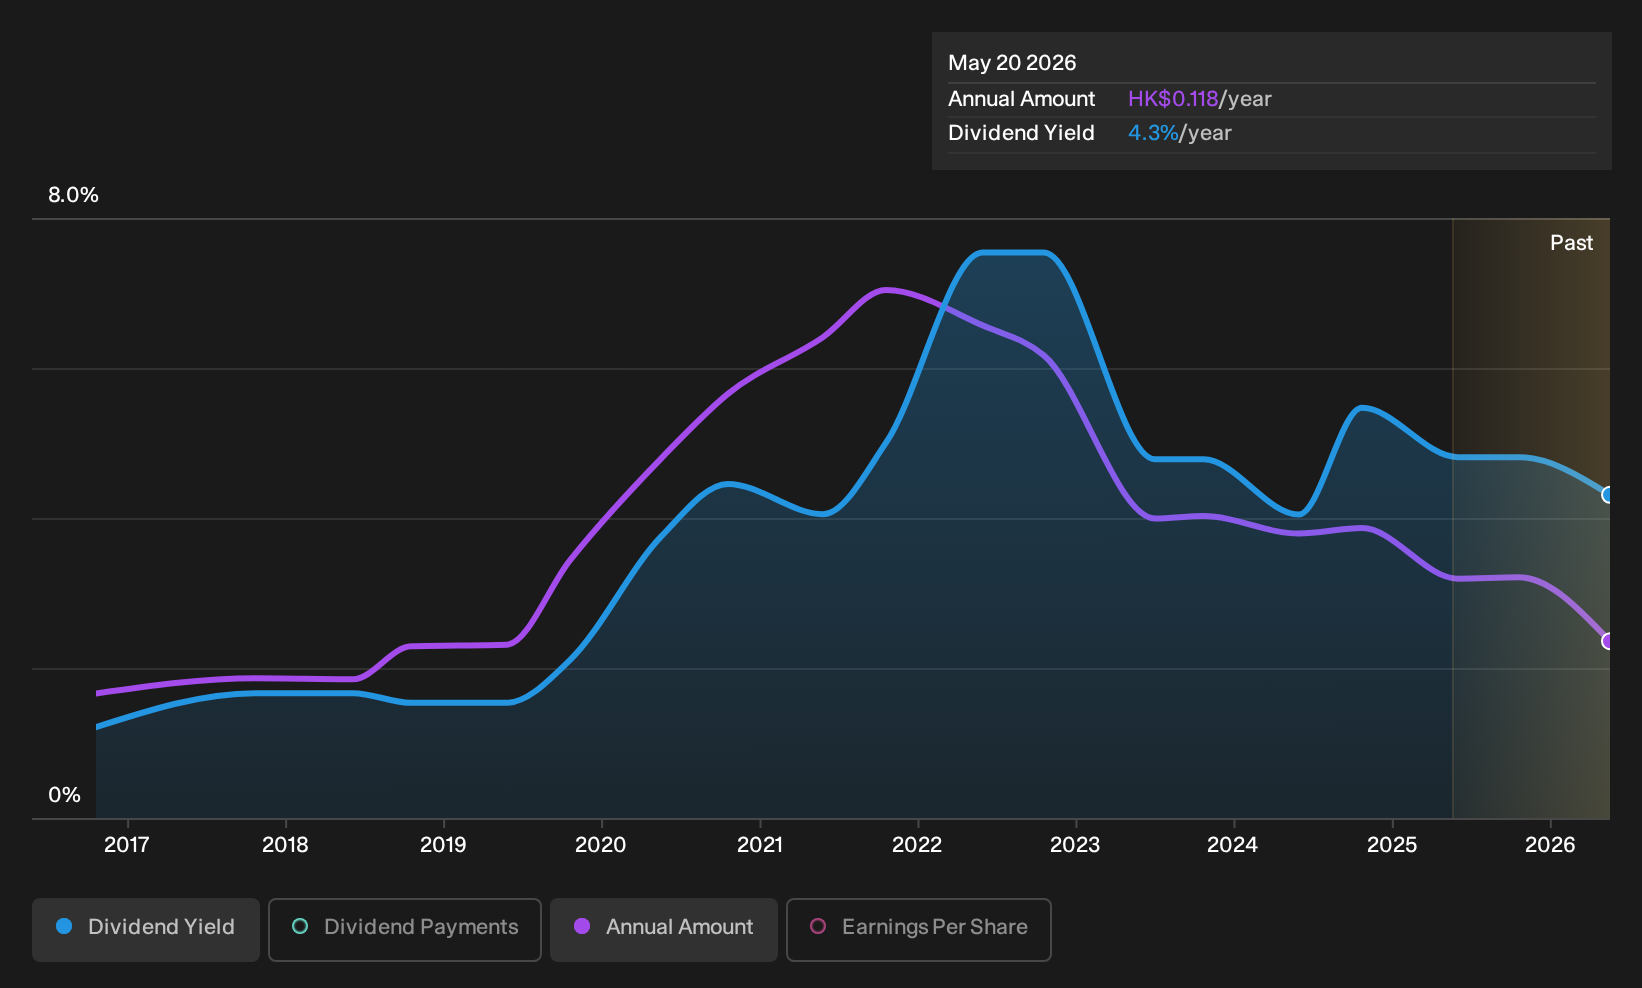Click the HK$0.118 annual amount value
Screen dimensions: 1642x988
pyautogui.click(x=1173, y=99)
